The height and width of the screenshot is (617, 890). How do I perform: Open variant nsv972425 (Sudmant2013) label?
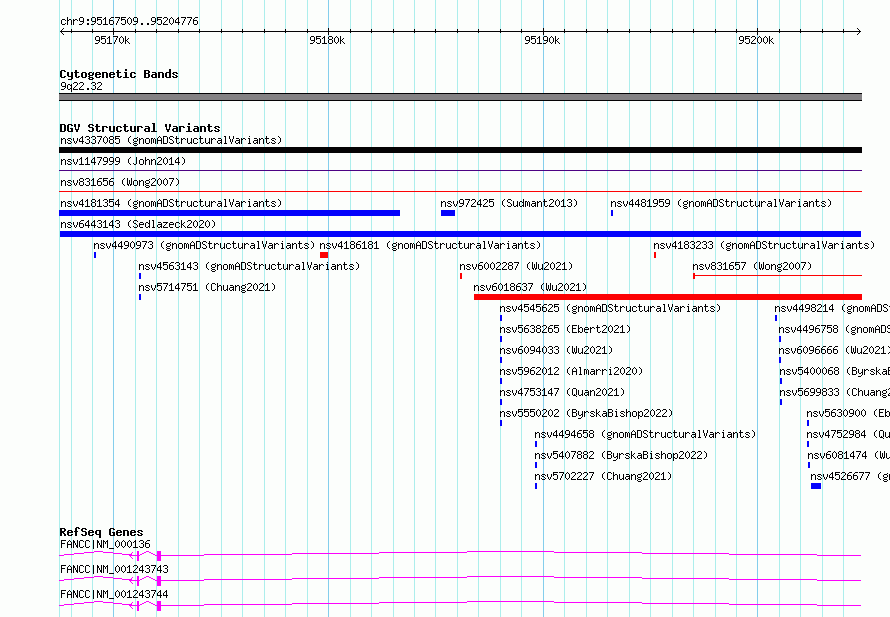pyautogui.click(x=509, y=203)
